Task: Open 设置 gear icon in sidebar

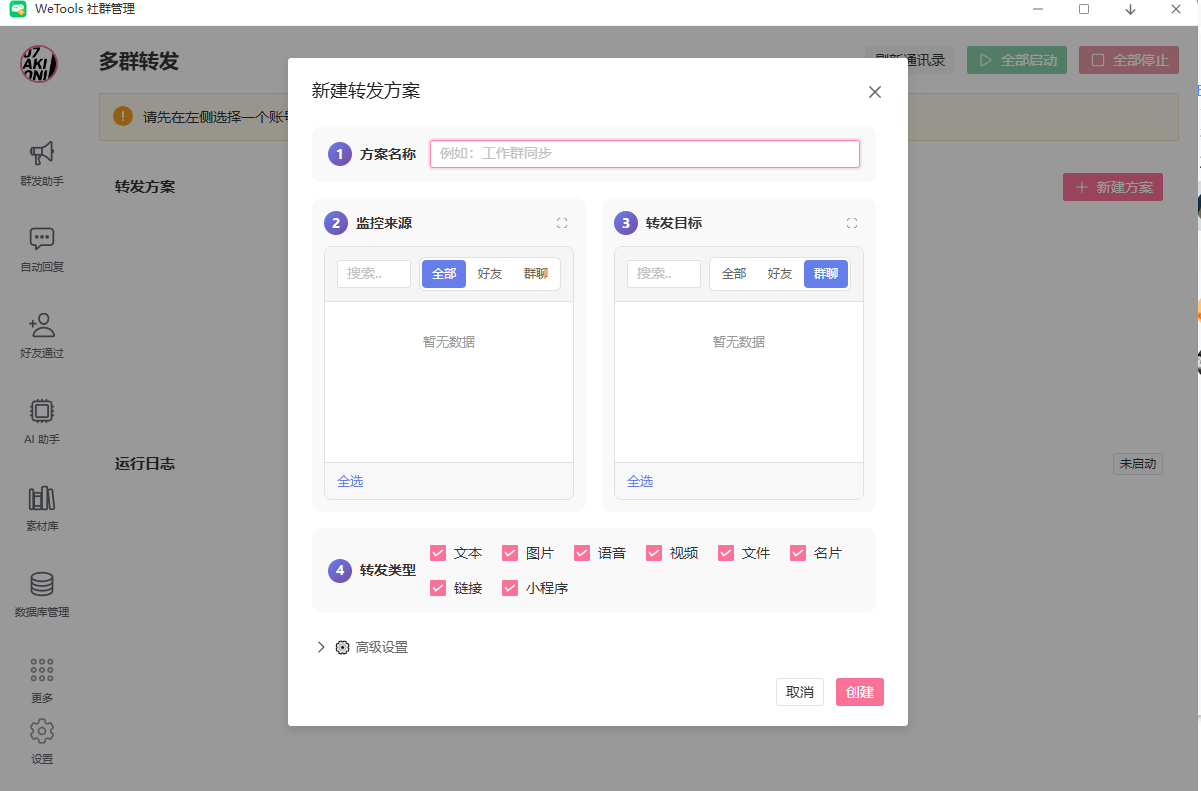Action: pos(42,731)
